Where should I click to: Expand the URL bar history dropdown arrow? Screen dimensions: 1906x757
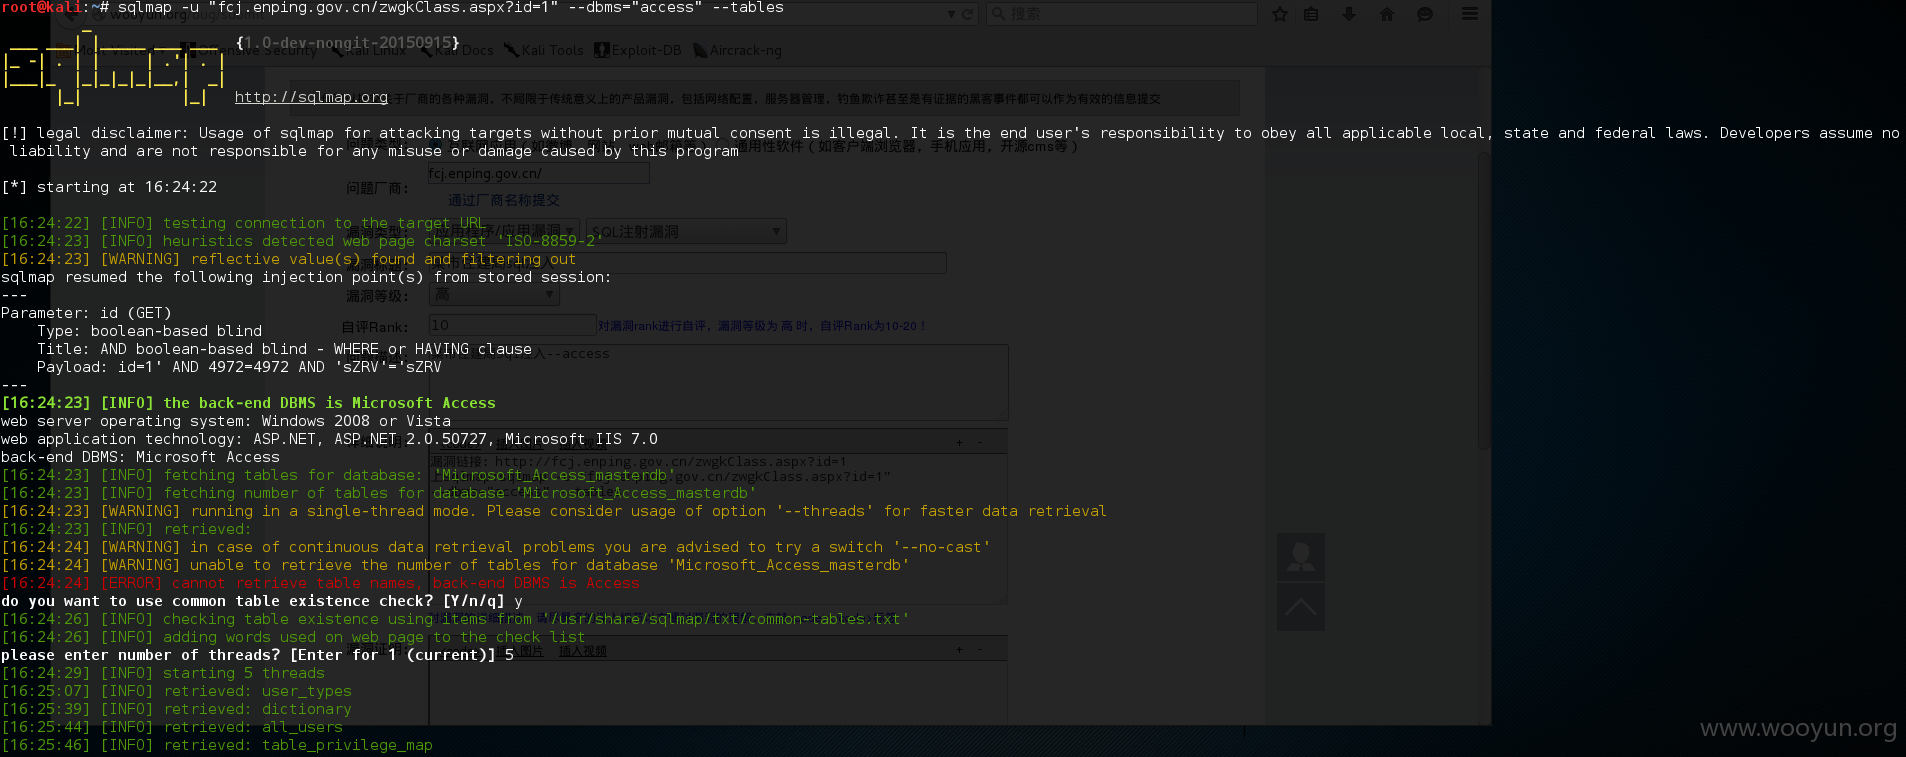click(952, 14)
